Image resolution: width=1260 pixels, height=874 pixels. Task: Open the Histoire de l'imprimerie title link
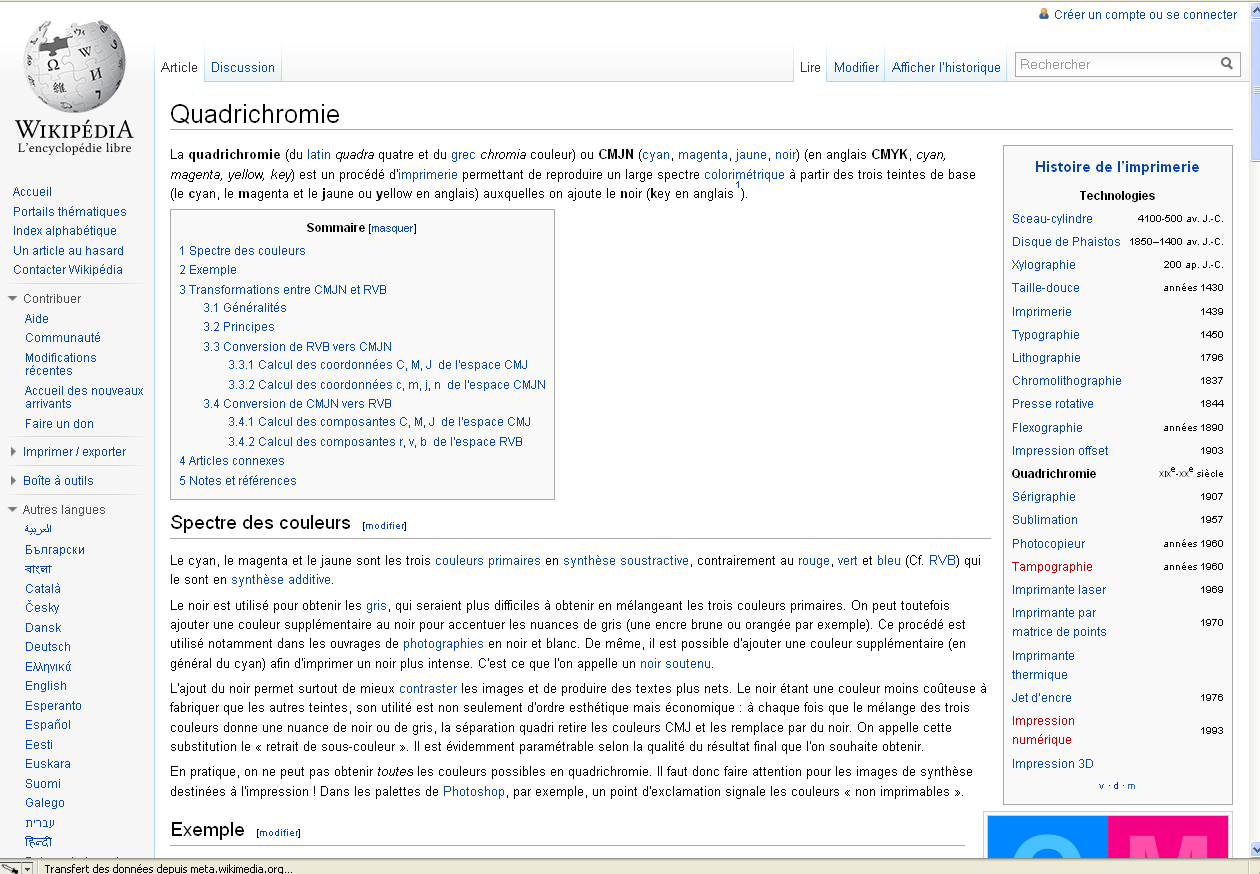(x=1117, y=167)
